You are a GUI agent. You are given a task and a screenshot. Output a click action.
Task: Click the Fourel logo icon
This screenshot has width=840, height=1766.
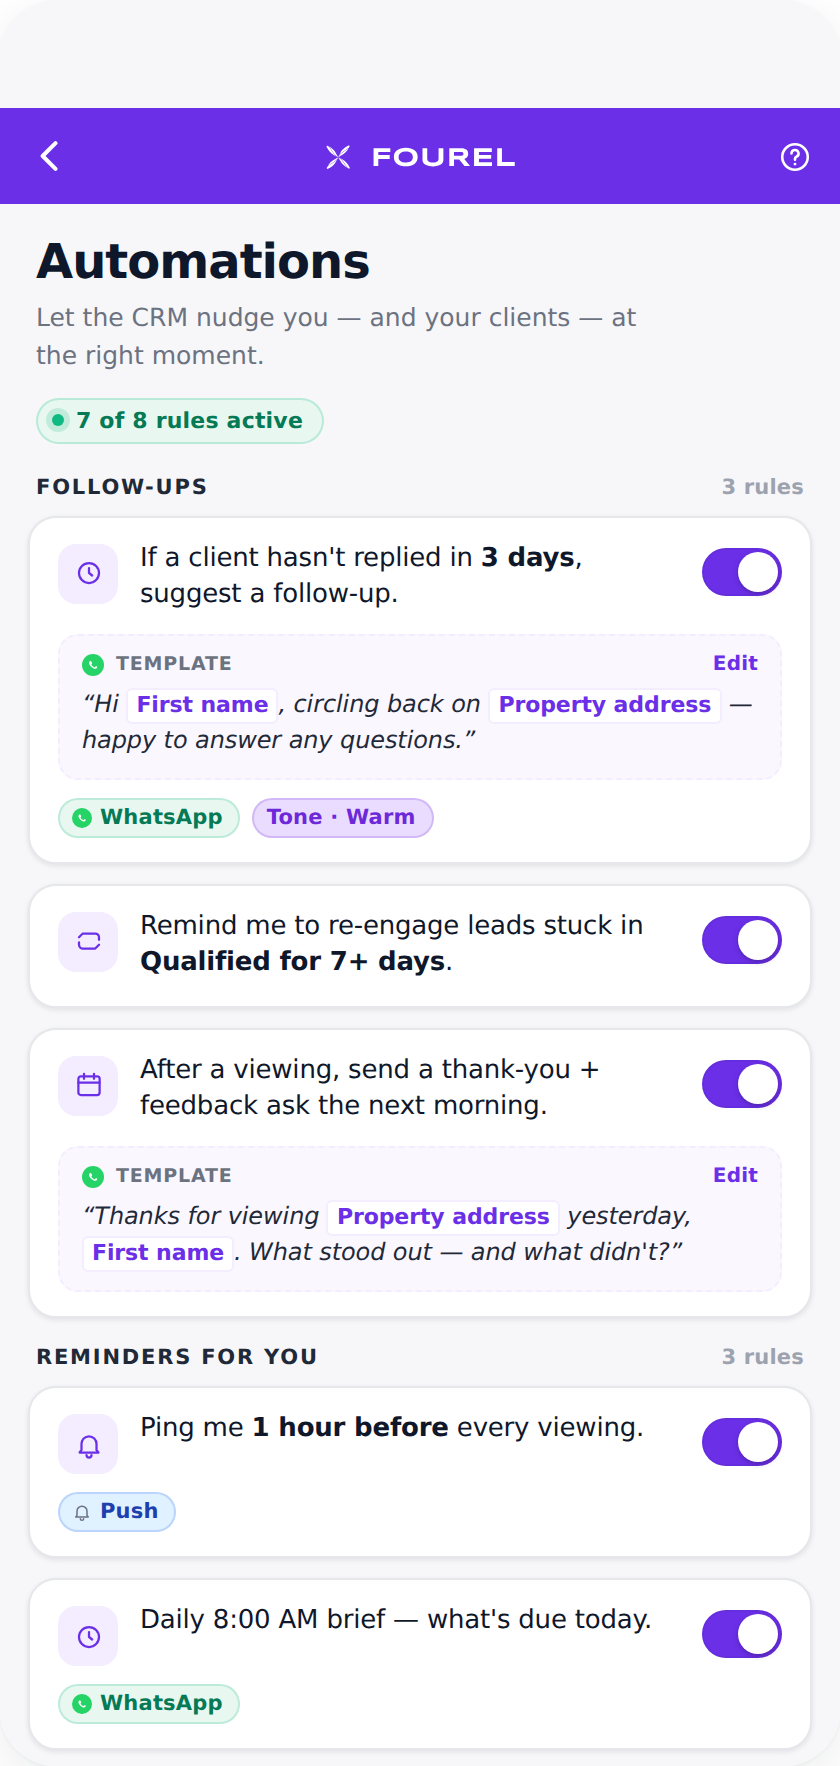pyautogui.click(x=338, y=157)
